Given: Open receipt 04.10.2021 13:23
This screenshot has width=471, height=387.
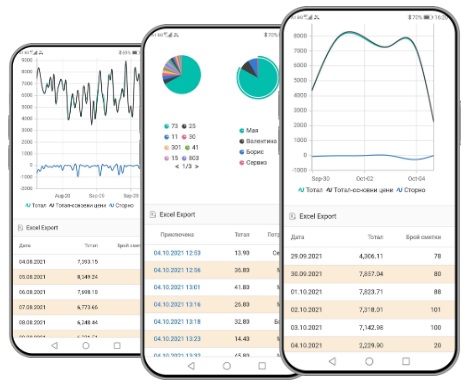Looking at the screenshot, I should click(177, 339).
